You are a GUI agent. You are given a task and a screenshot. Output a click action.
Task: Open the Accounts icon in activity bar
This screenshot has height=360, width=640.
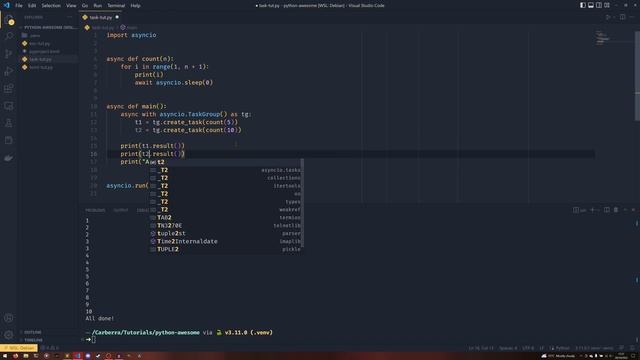pos(9,318)
